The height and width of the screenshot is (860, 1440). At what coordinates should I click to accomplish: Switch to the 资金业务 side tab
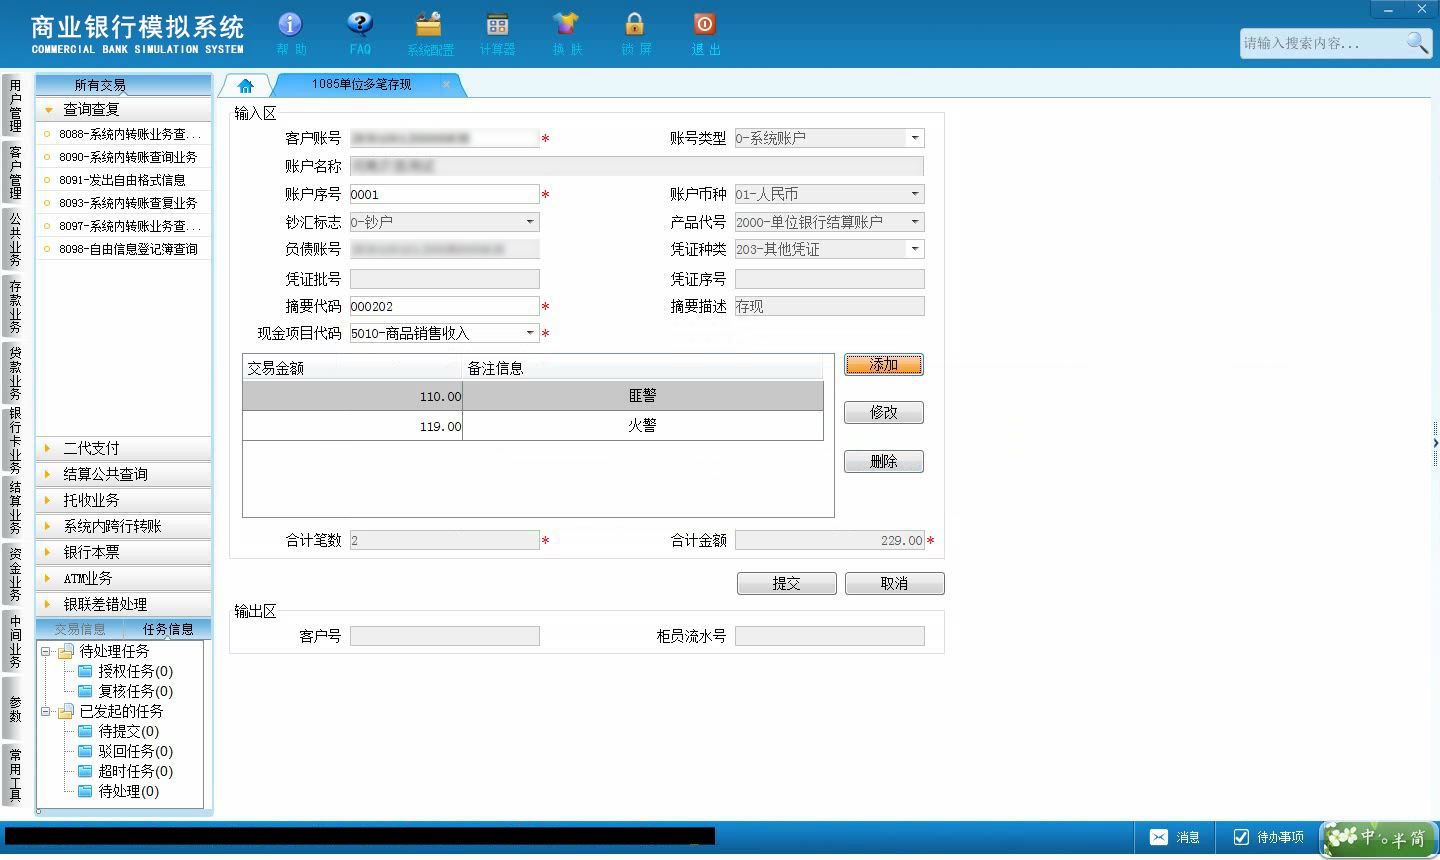point(14,574)
